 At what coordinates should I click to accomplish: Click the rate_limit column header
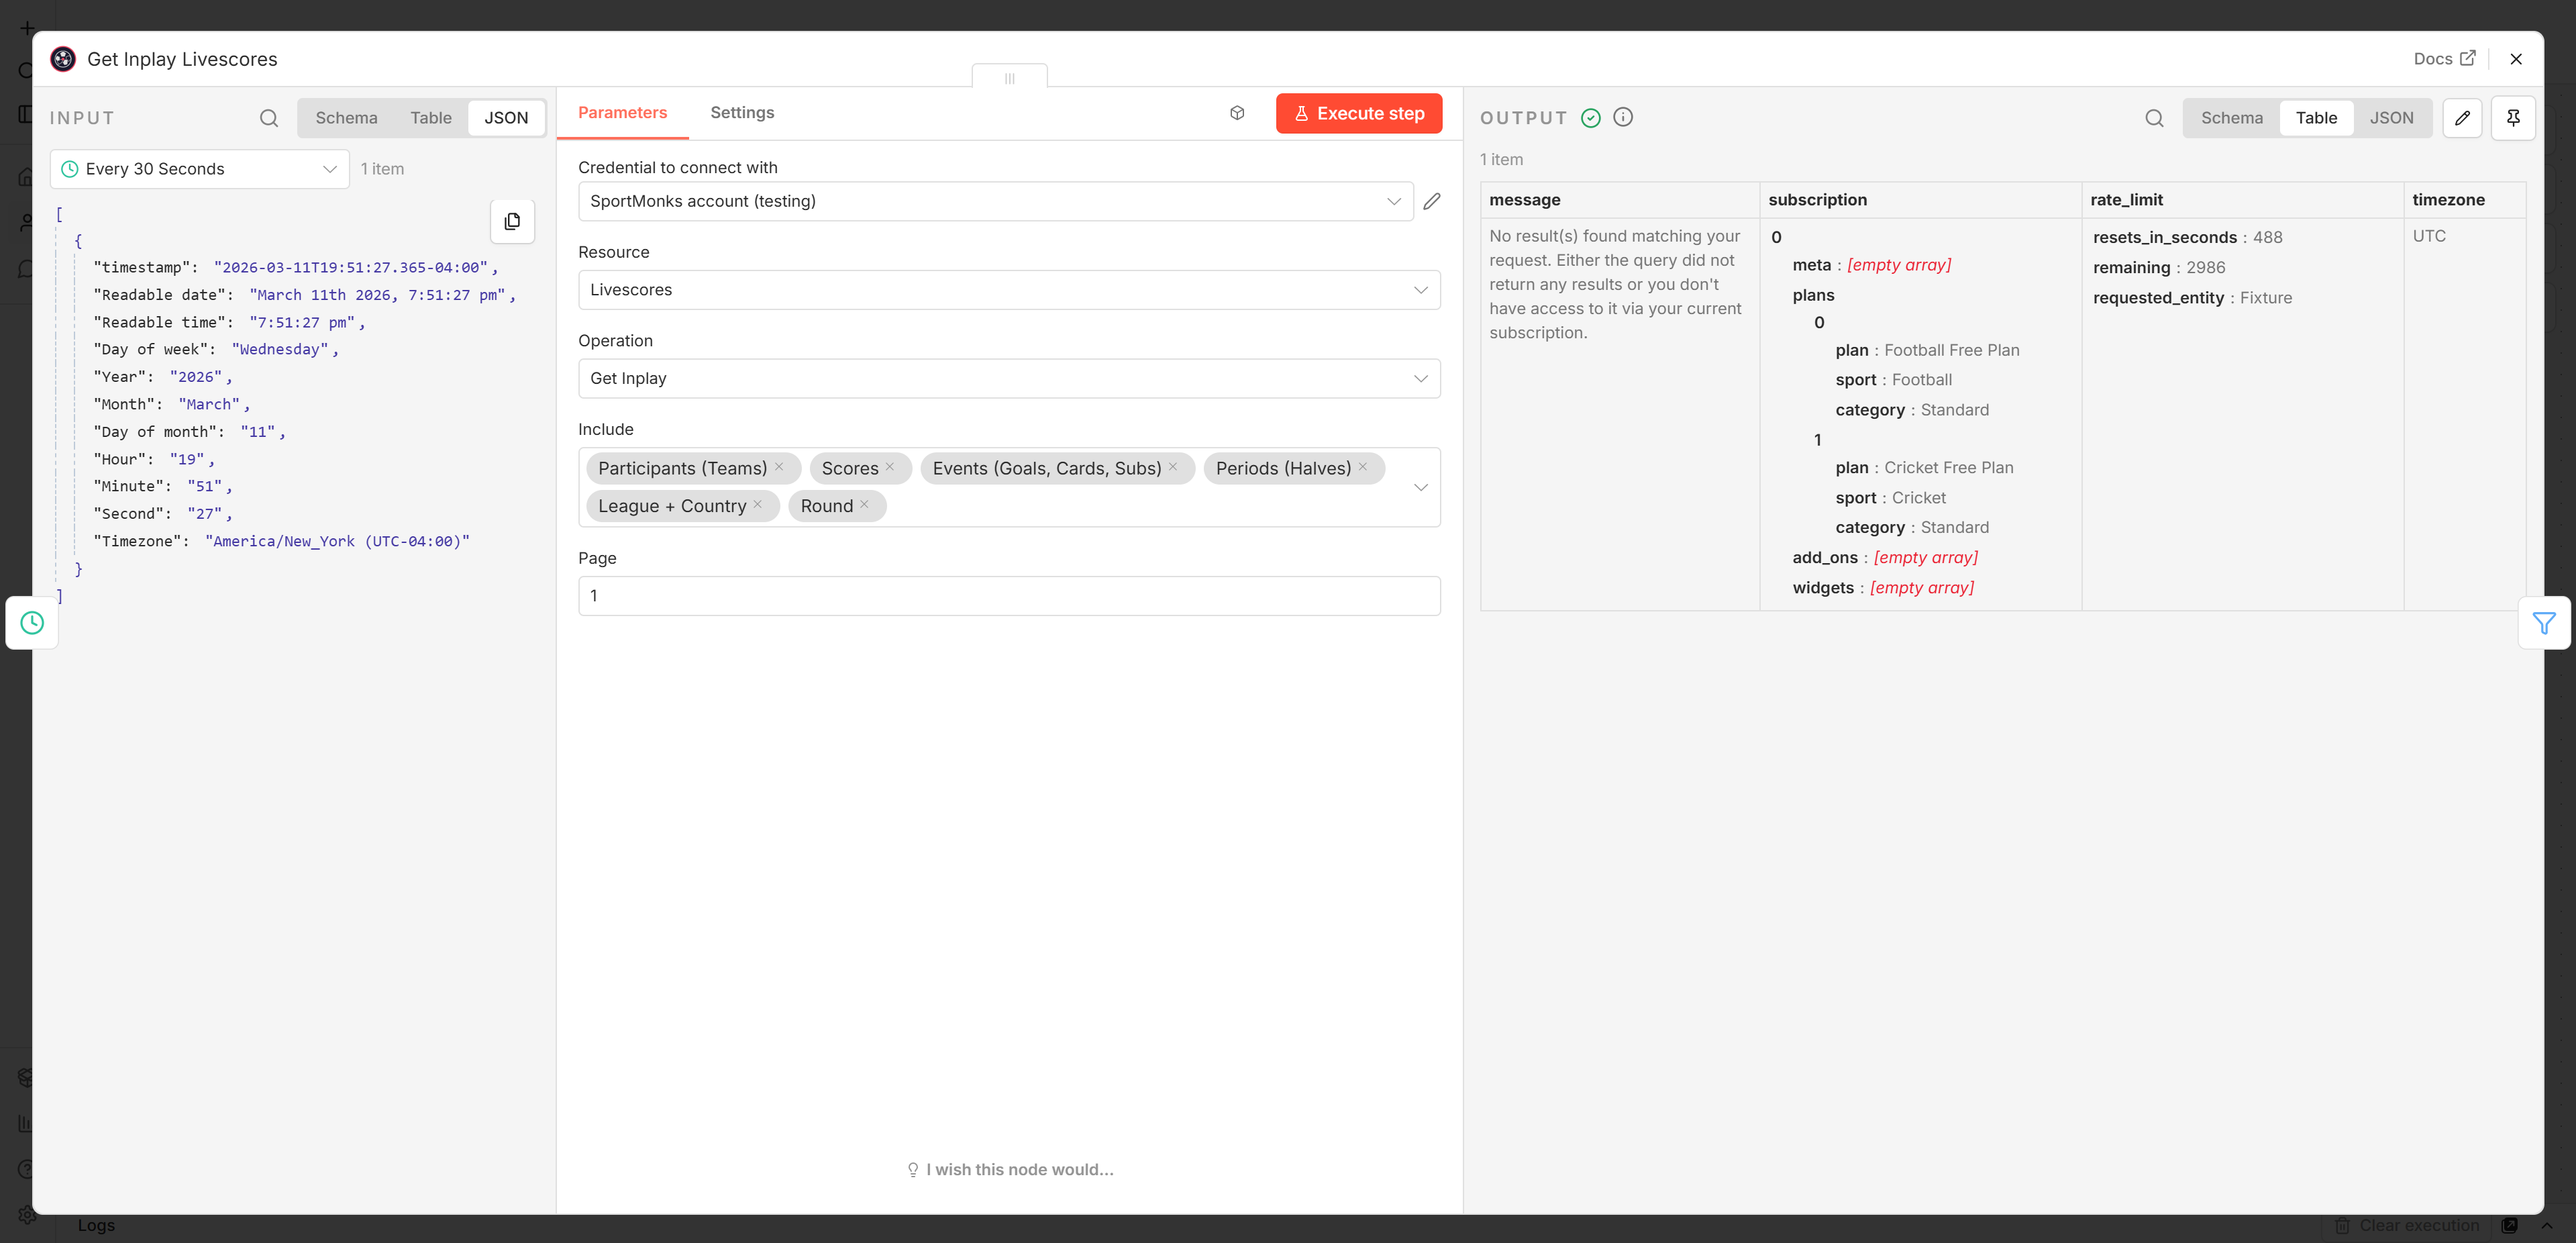point(2242,200)
